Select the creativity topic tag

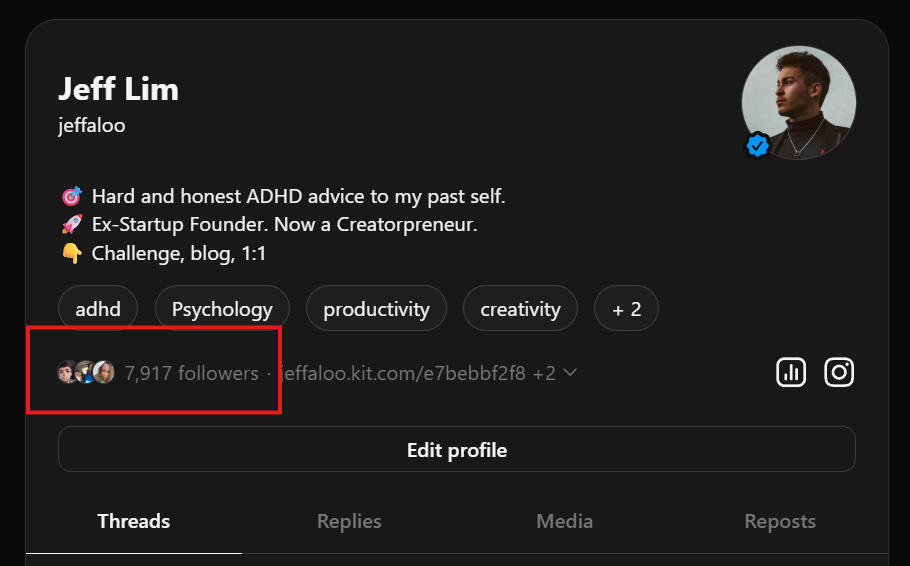point(520,309)
